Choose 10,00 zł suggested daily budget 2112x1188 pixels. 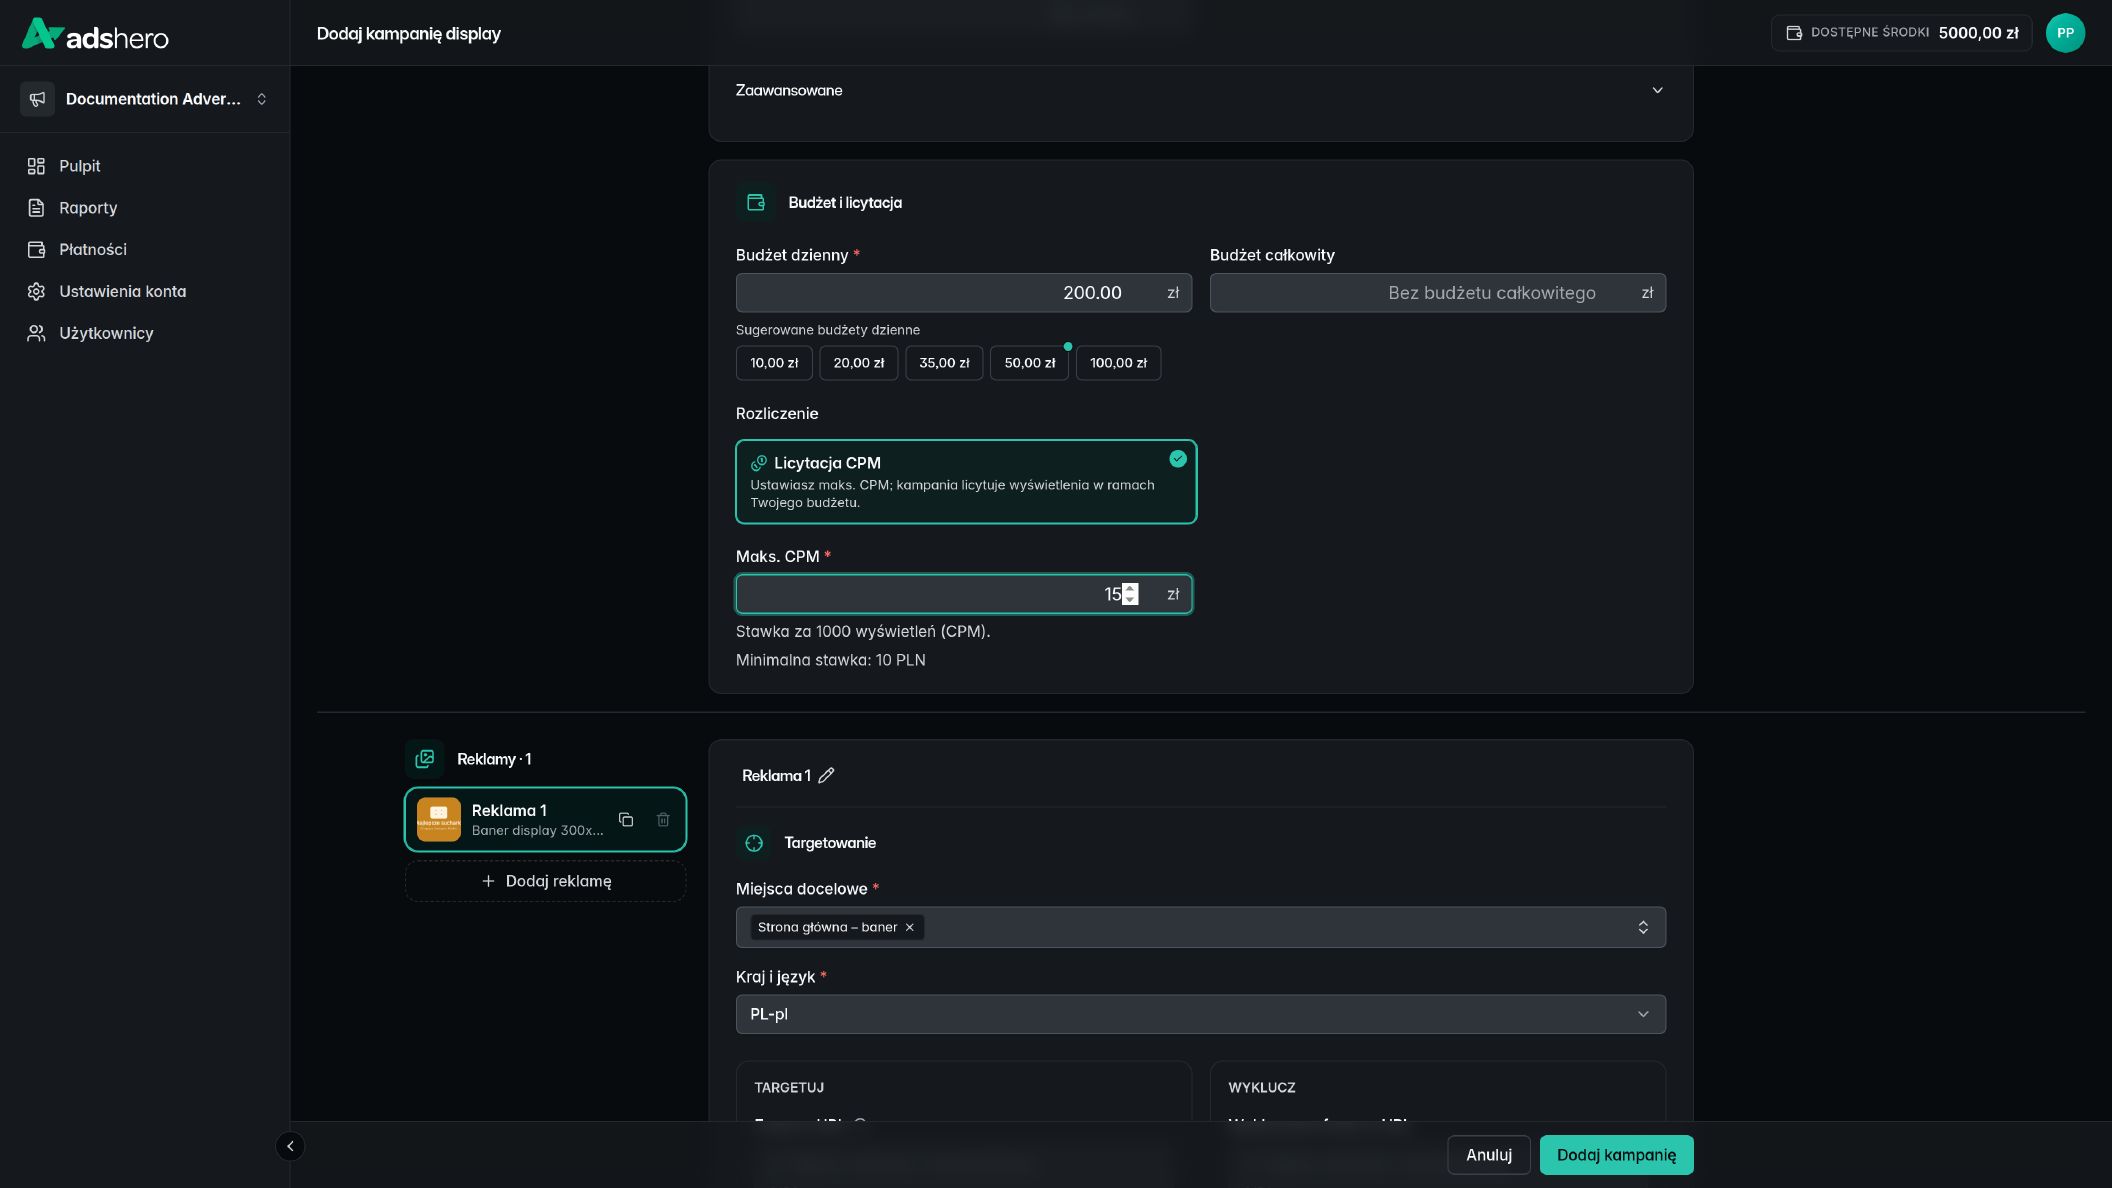coord(774,363)
